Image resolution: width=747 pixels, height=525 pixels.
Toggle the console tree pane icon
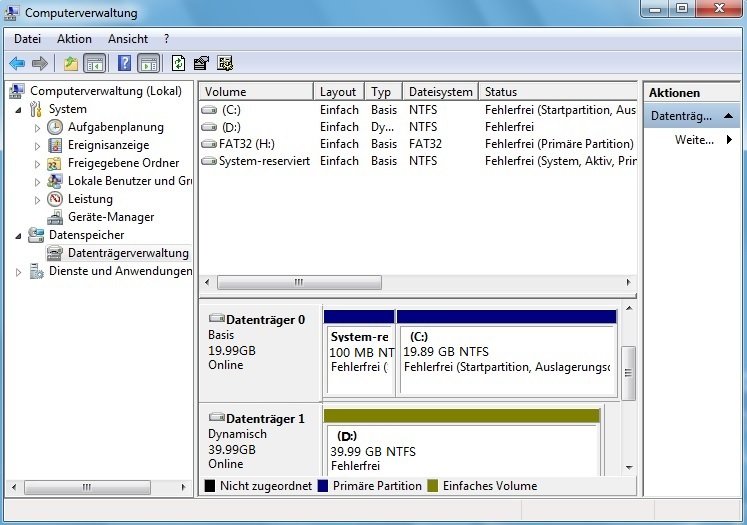[94, 63]
